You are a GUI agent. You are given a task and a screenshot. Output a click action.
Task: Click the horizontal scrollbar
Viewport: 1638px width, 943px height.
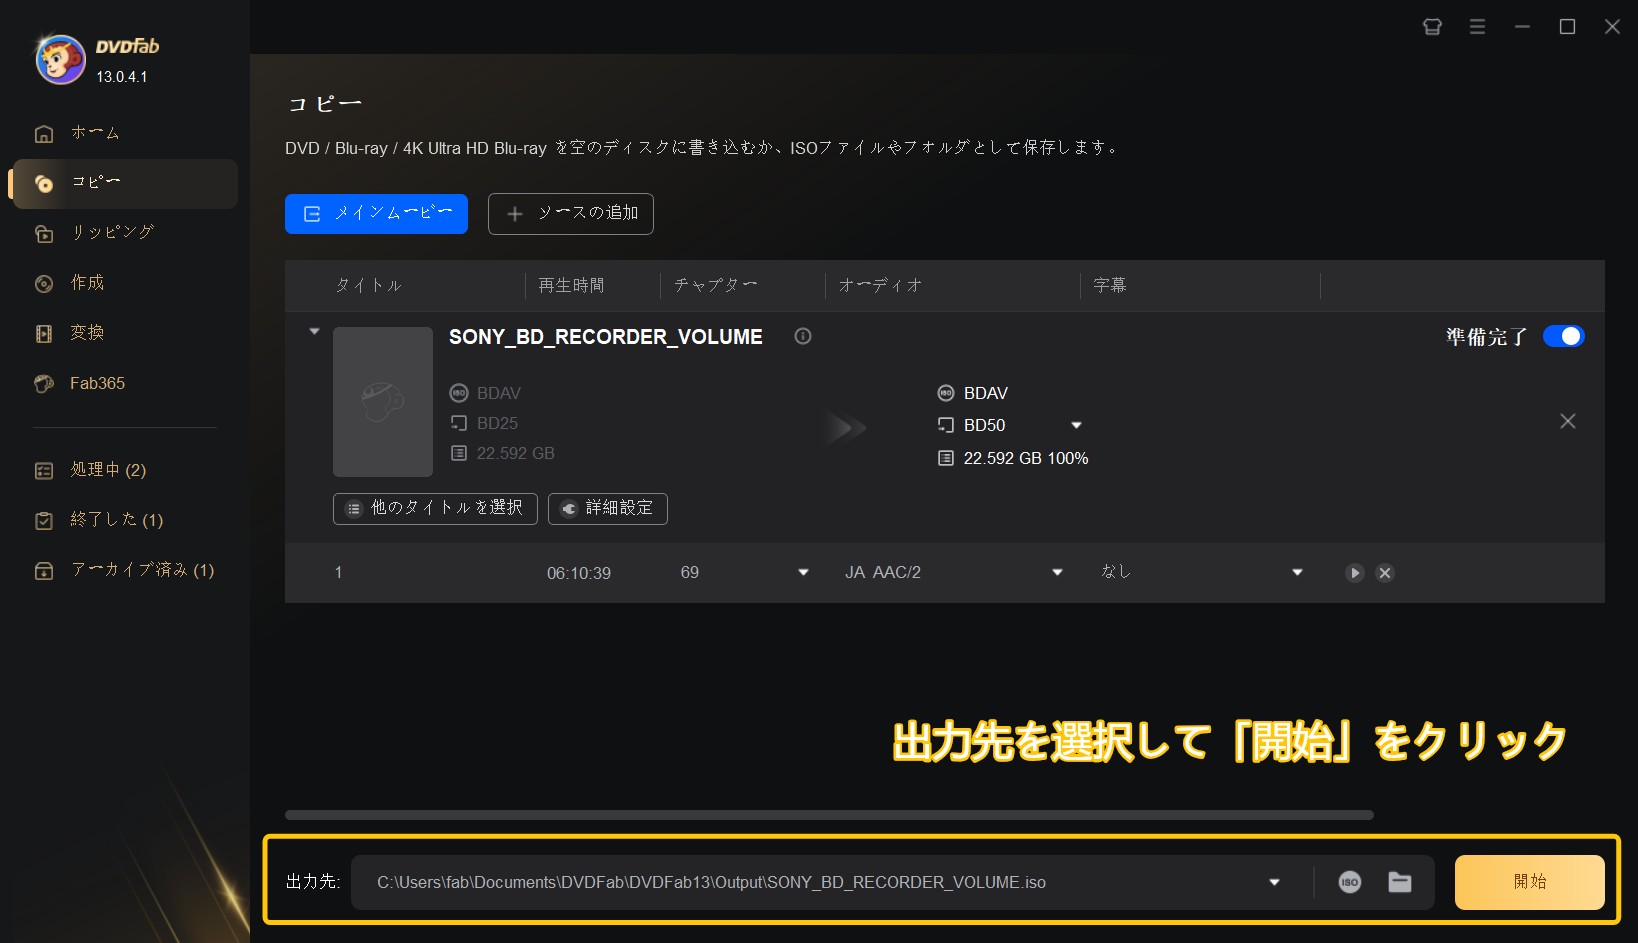pos(829,815)
